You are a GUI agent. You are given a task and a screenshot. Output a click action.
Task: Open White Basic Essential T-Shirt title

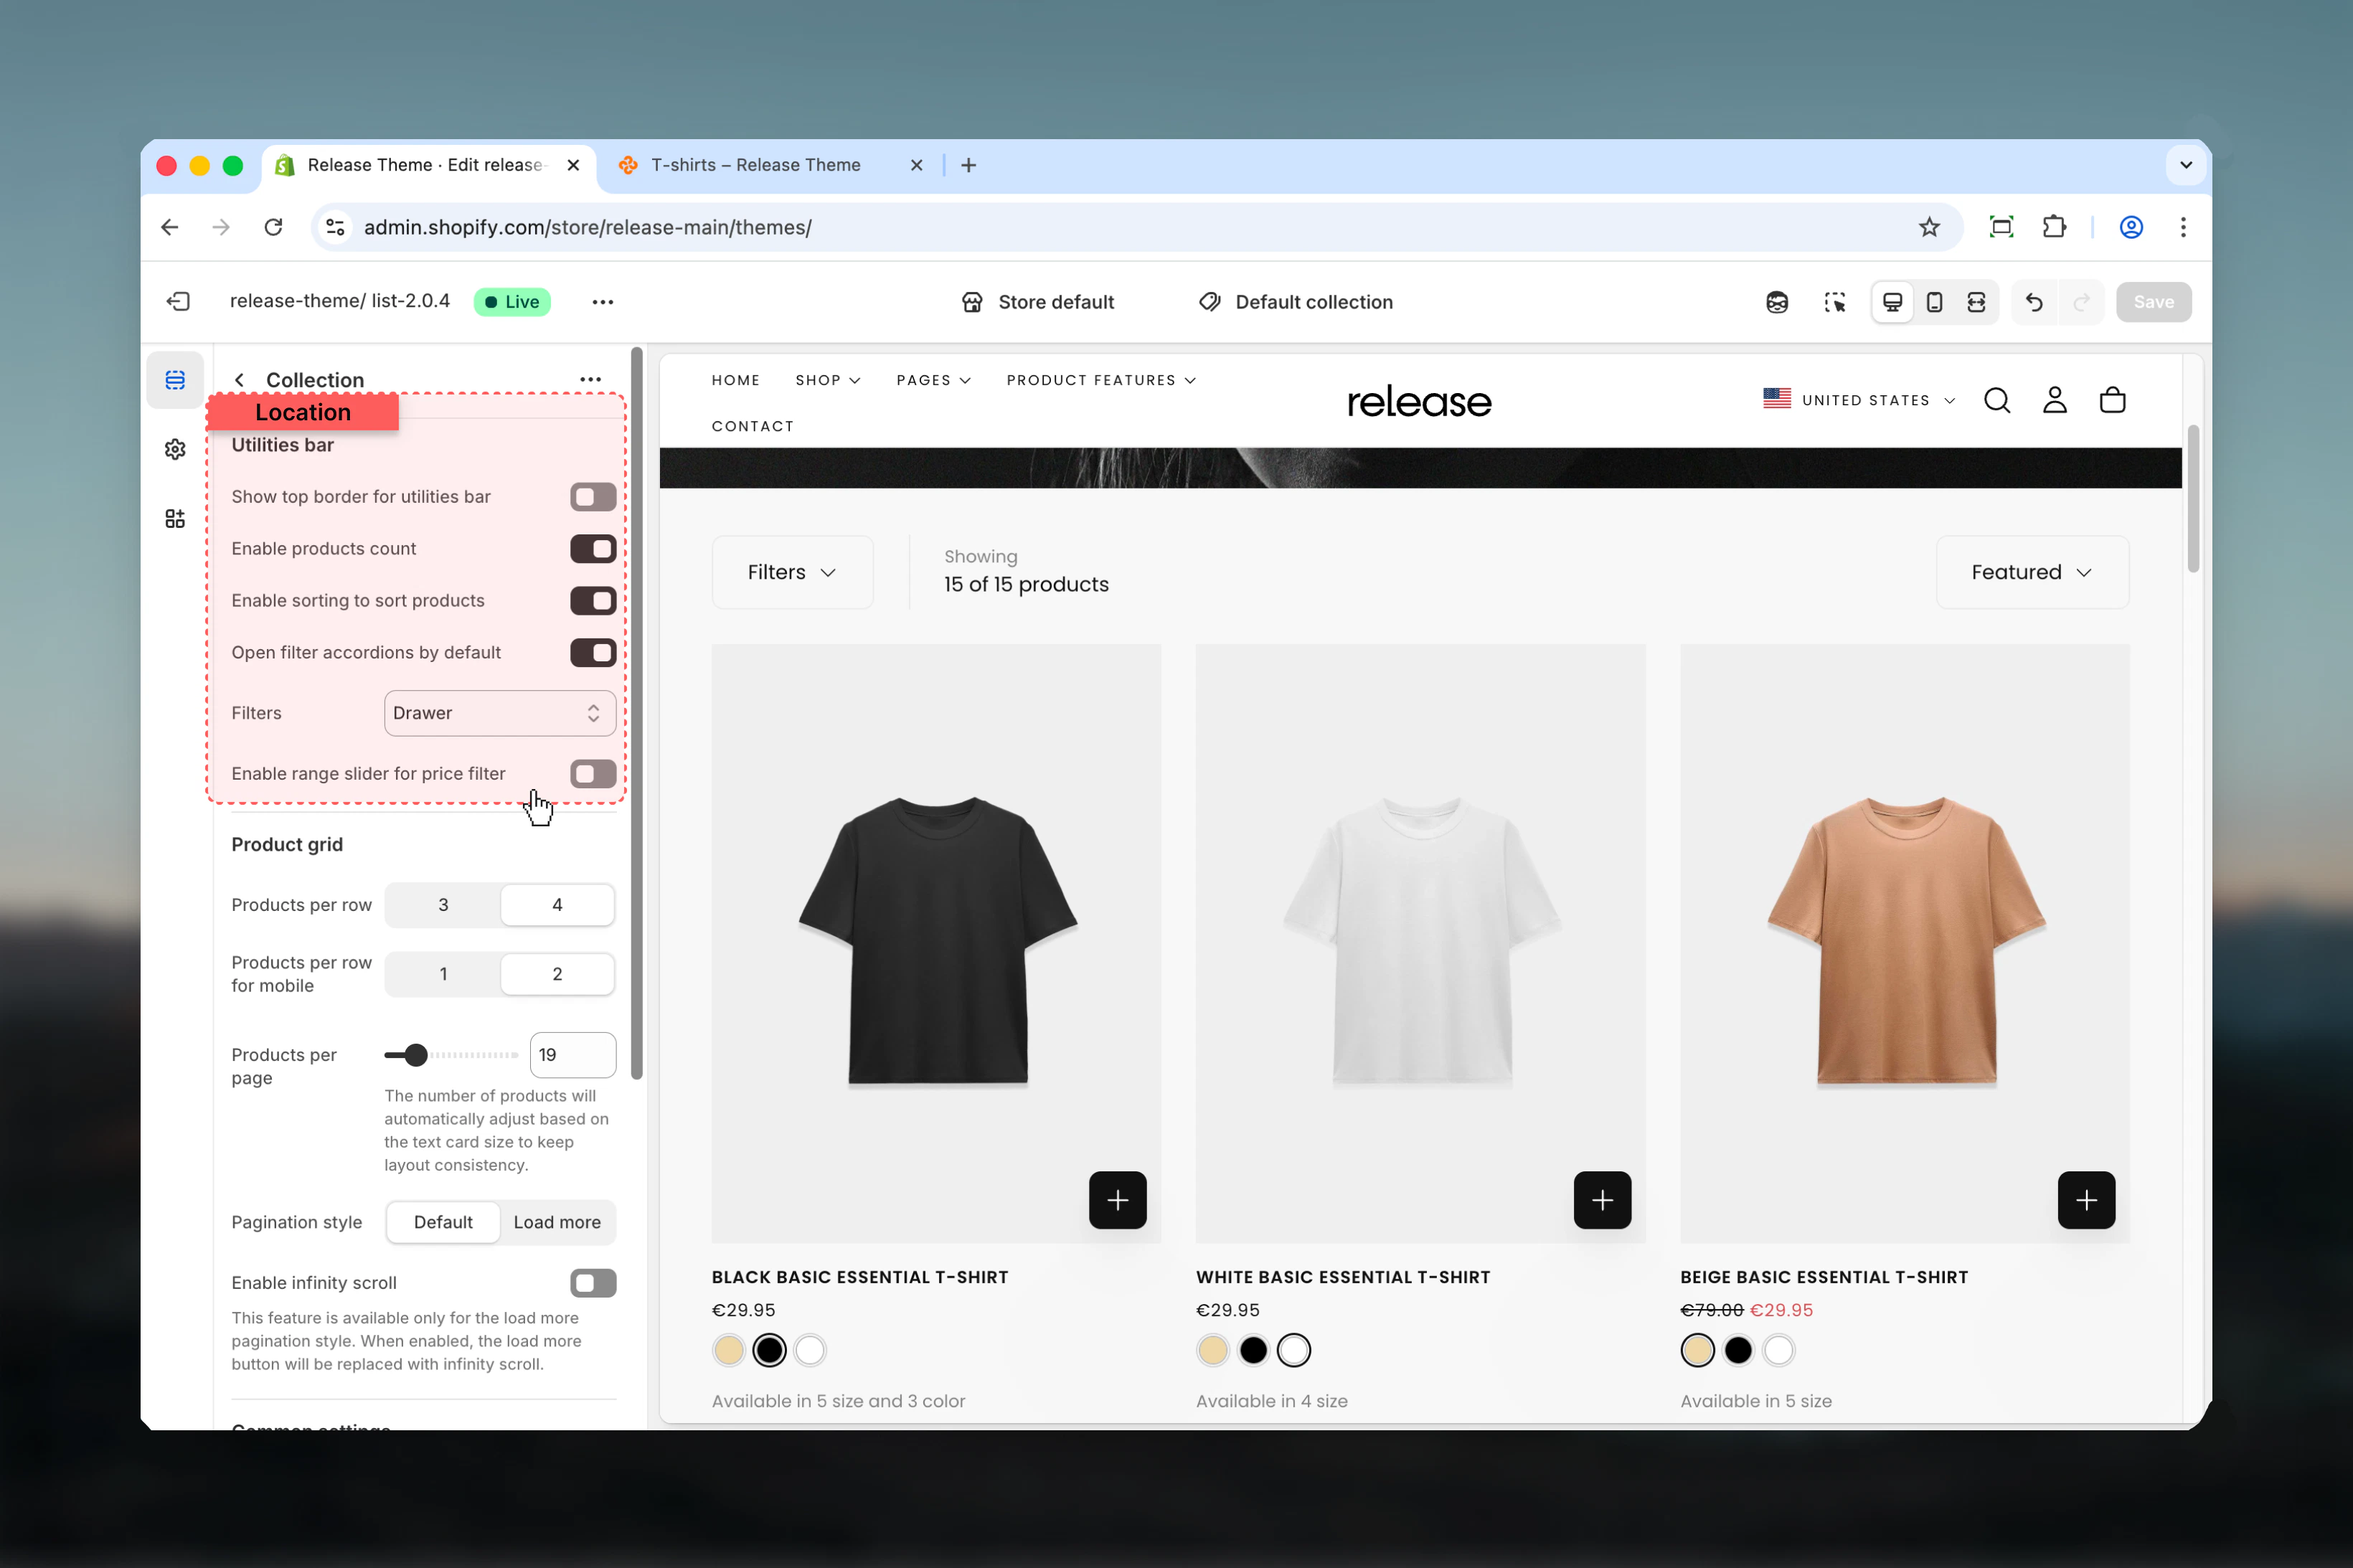coord(1343,1277)
